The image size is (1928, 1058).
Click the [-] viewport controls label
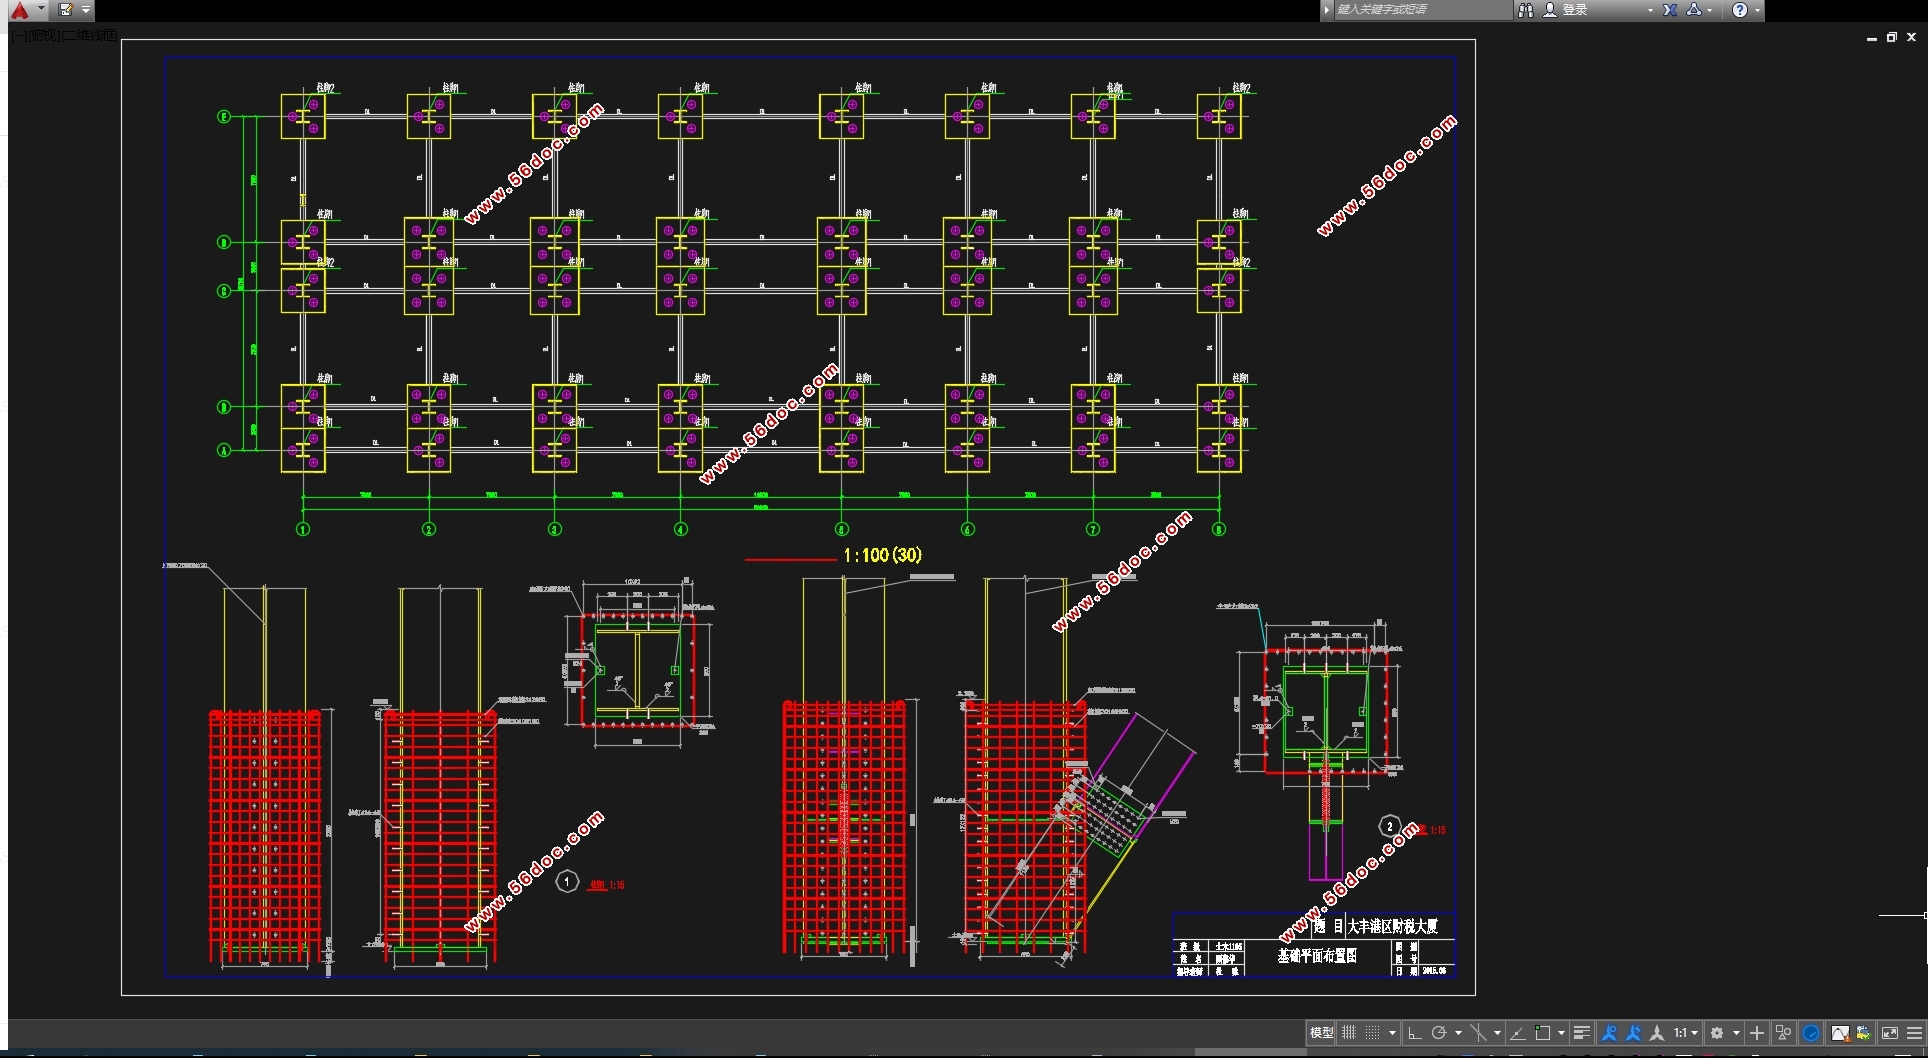pyautogui.click(x=20, y=36)
